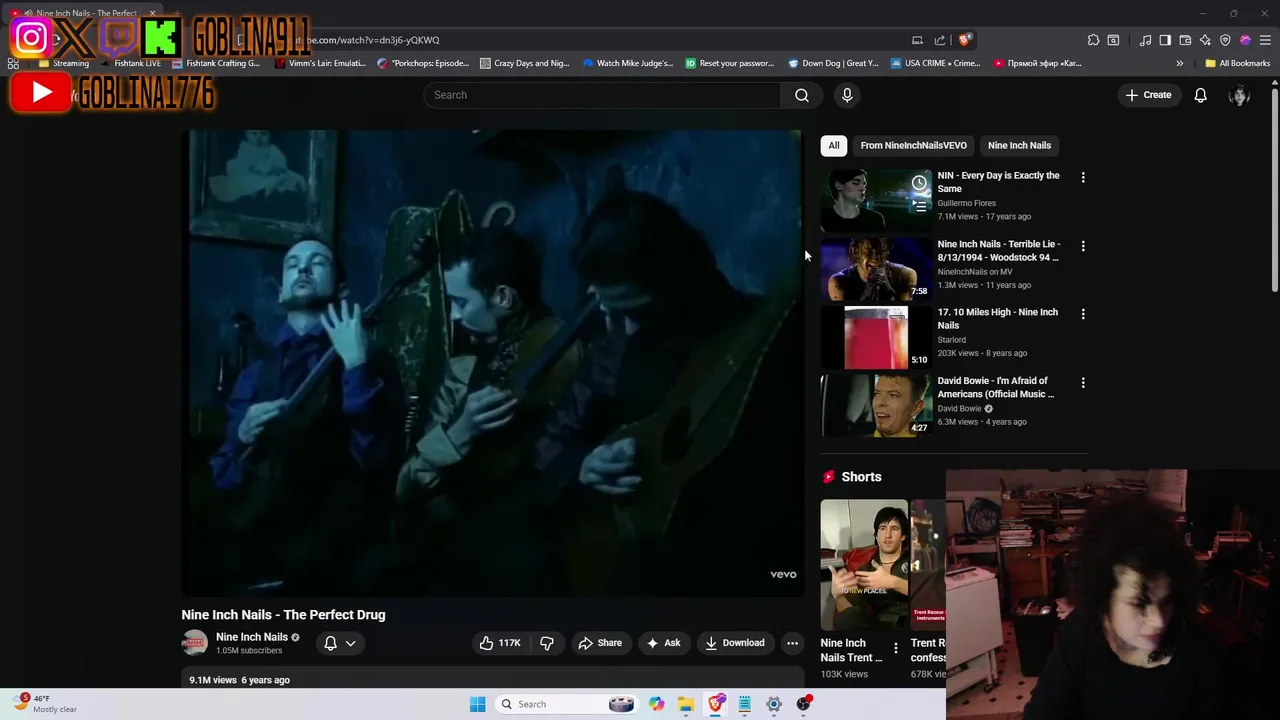Open the Nine Inch Nails channel name link

(x=252, y=637)
